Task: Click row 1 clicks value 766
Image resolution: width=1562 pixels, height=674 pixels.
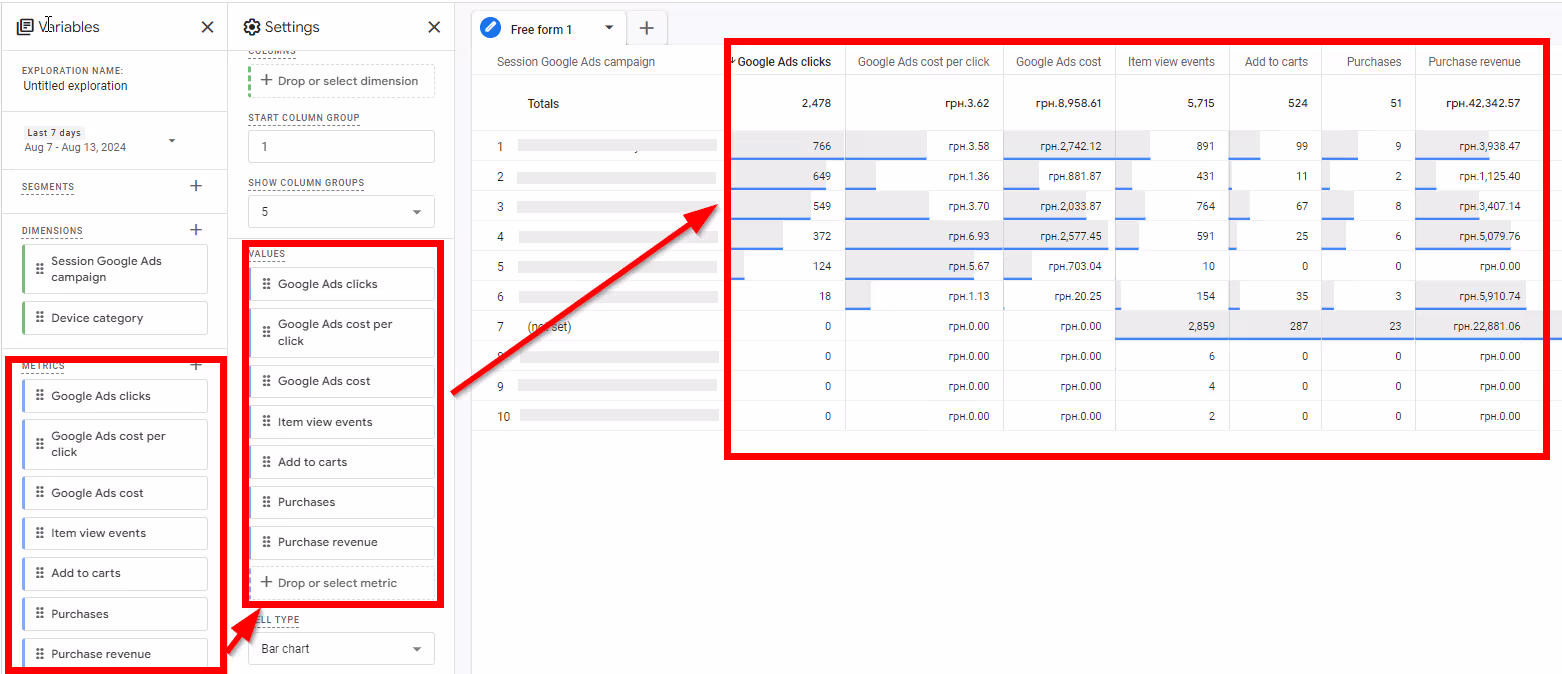Action: click(x=822, y=146)
